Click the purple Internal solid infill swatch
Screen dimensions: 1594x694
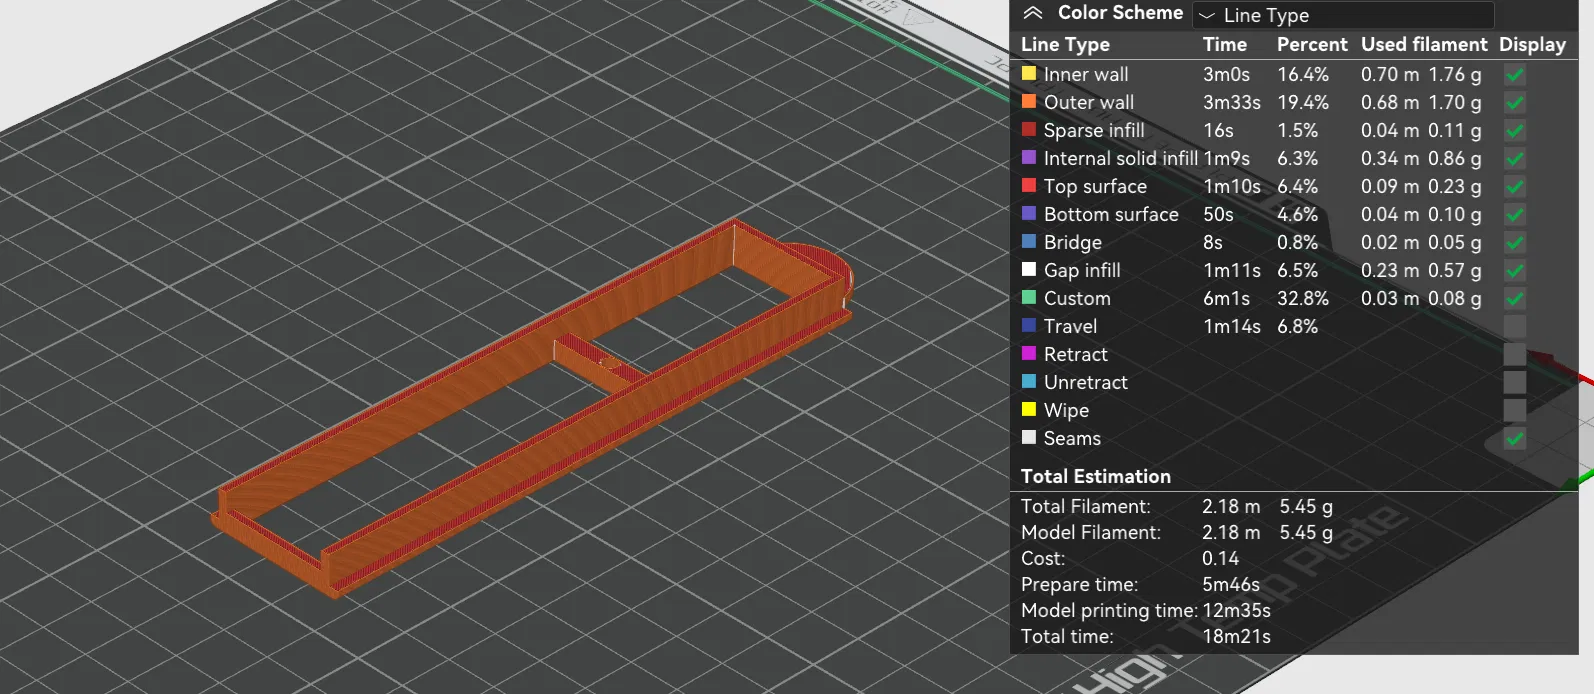point(1029,157)
